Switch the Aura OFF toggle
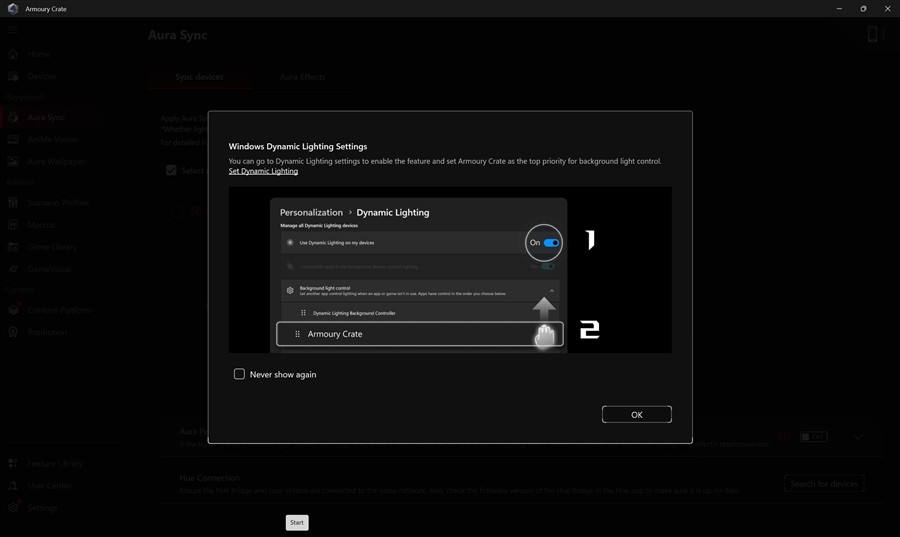The height and width of the screenshot is (537, 900). [x=813, y=437]
